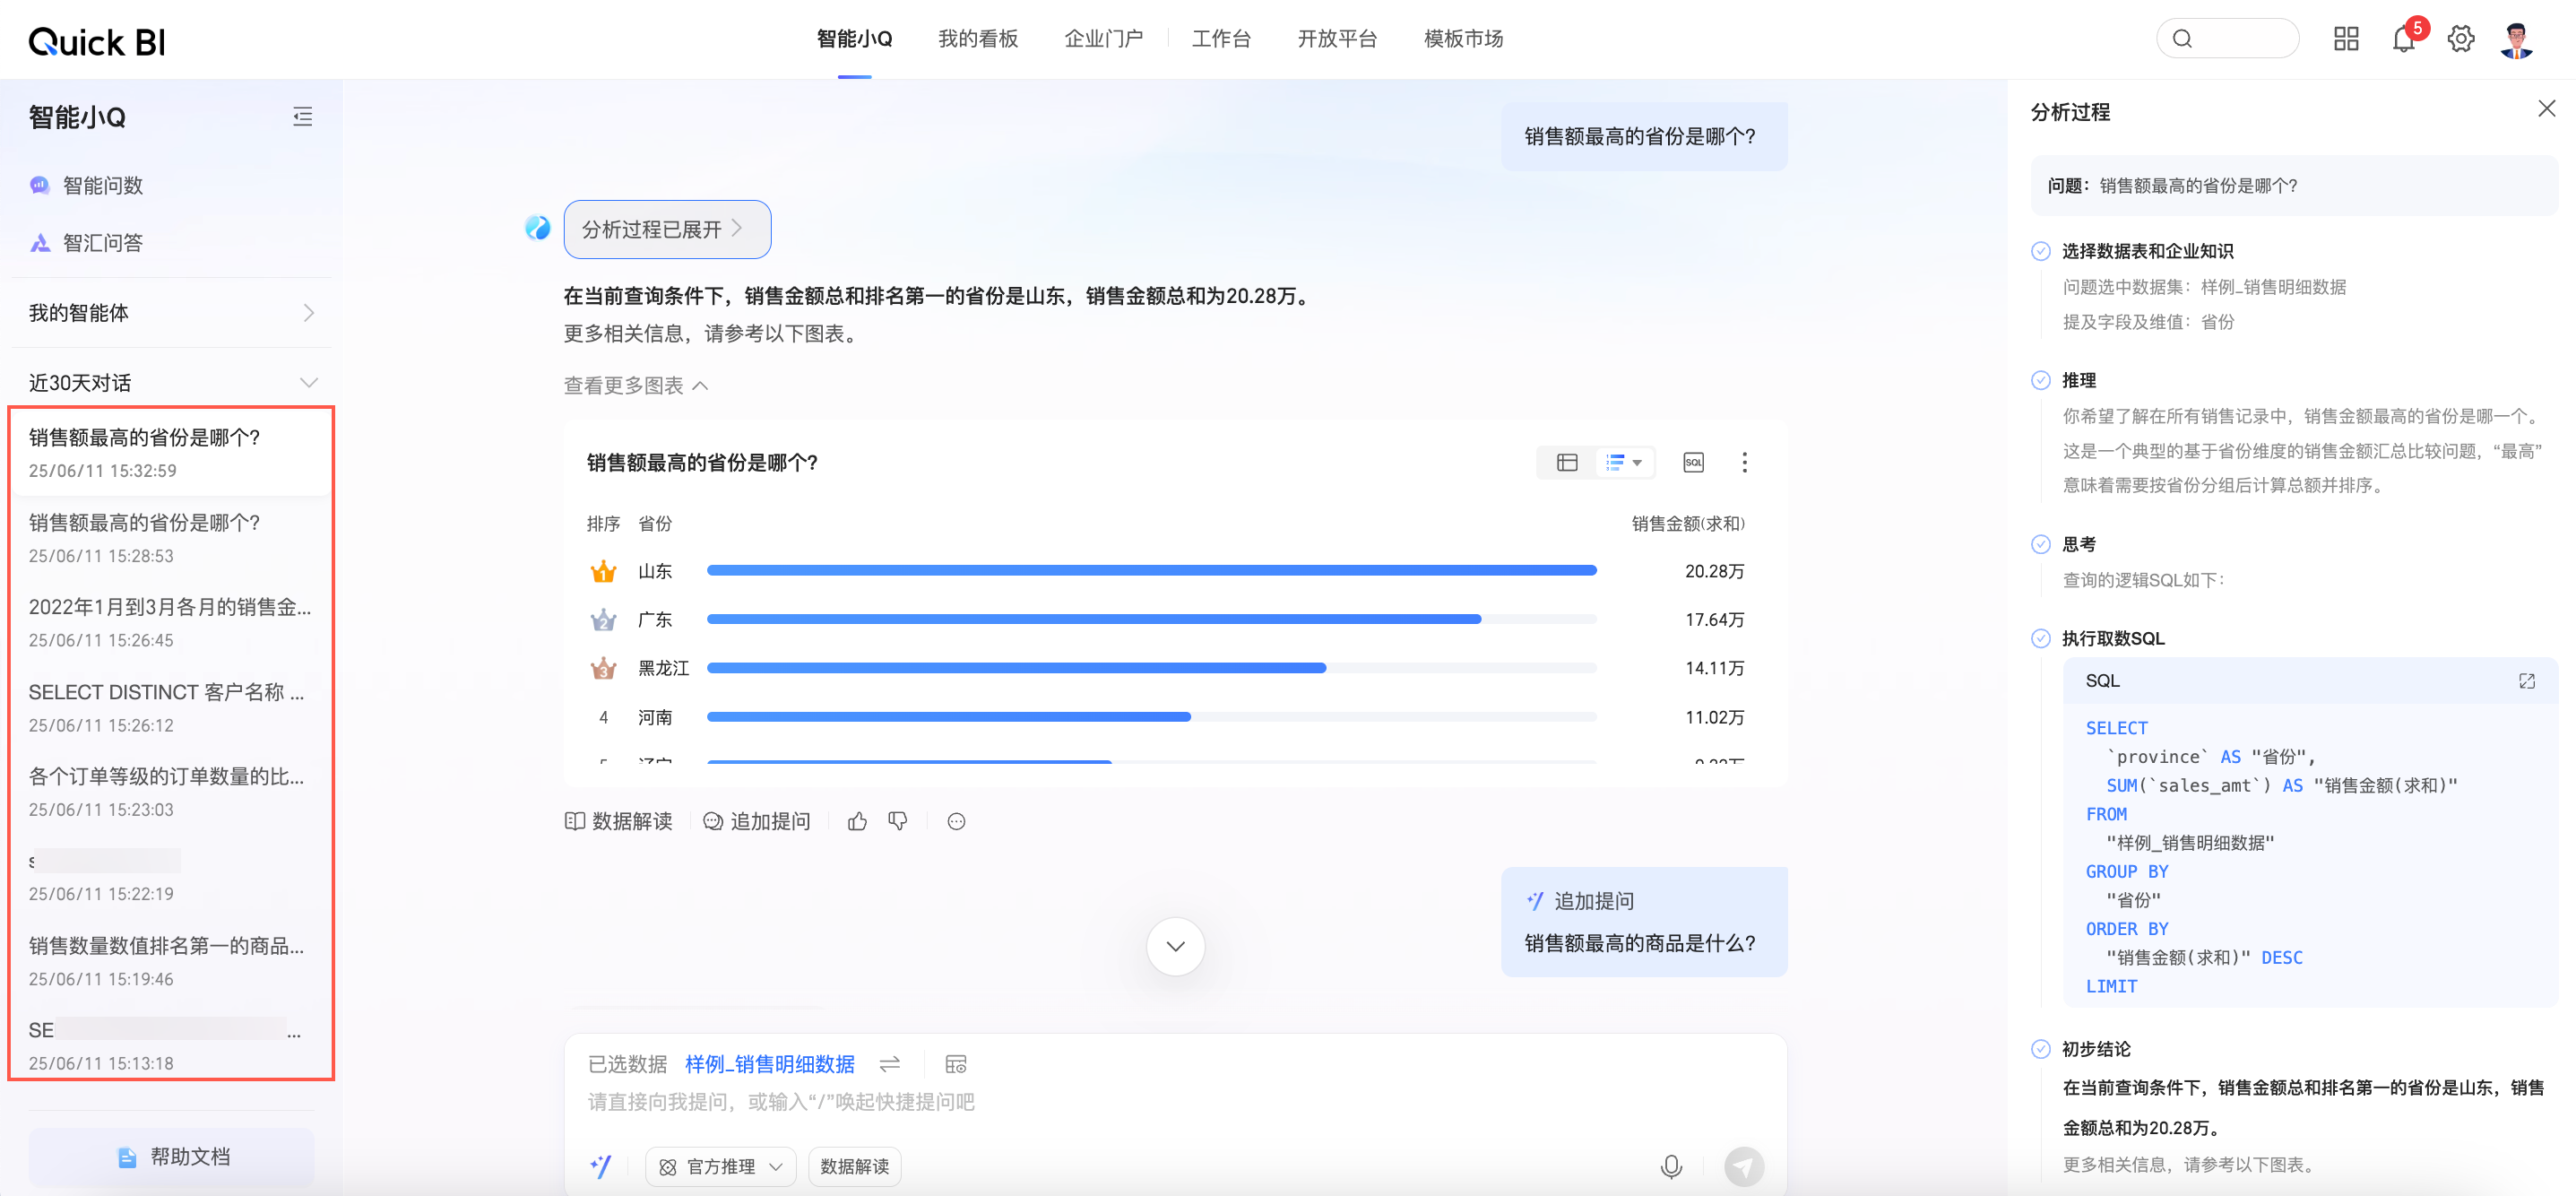The image size is (2576, 1196).
Task: Click 执行取数SQL step heading
Action: coord(2112,638)
